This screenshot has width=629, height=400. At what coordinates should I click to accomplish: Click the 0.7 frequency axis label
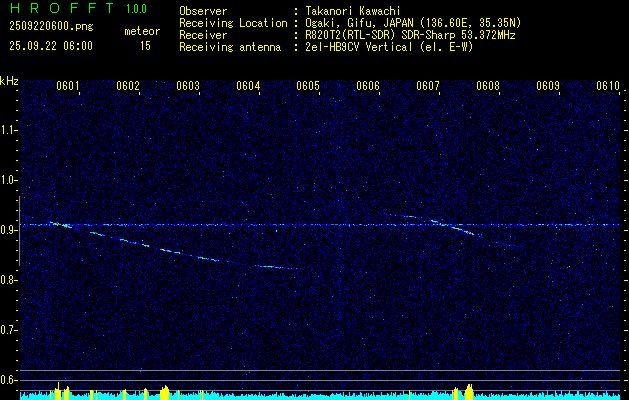[x=9, y=330]
